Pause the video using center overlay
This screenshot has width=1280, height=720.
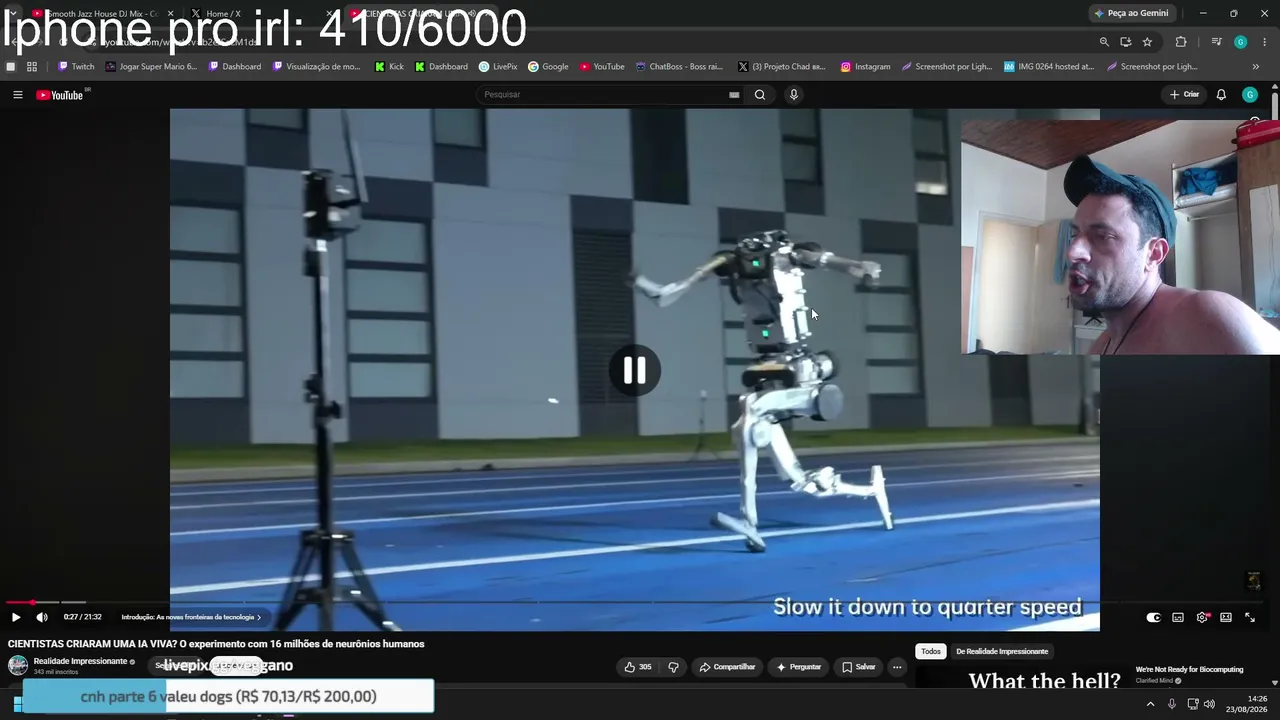point(635,371)
